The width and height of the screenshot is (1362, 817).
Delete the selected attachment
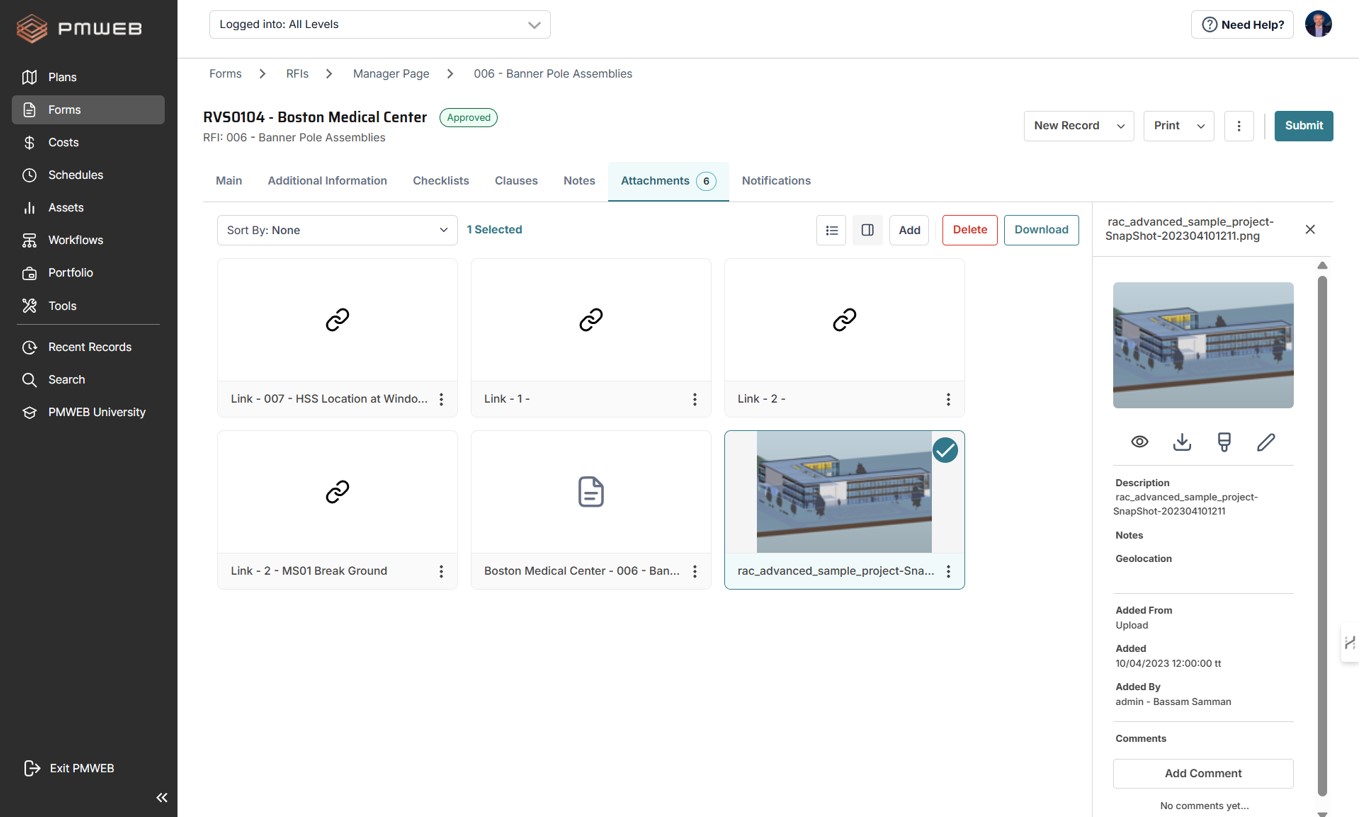click(970, 230)
